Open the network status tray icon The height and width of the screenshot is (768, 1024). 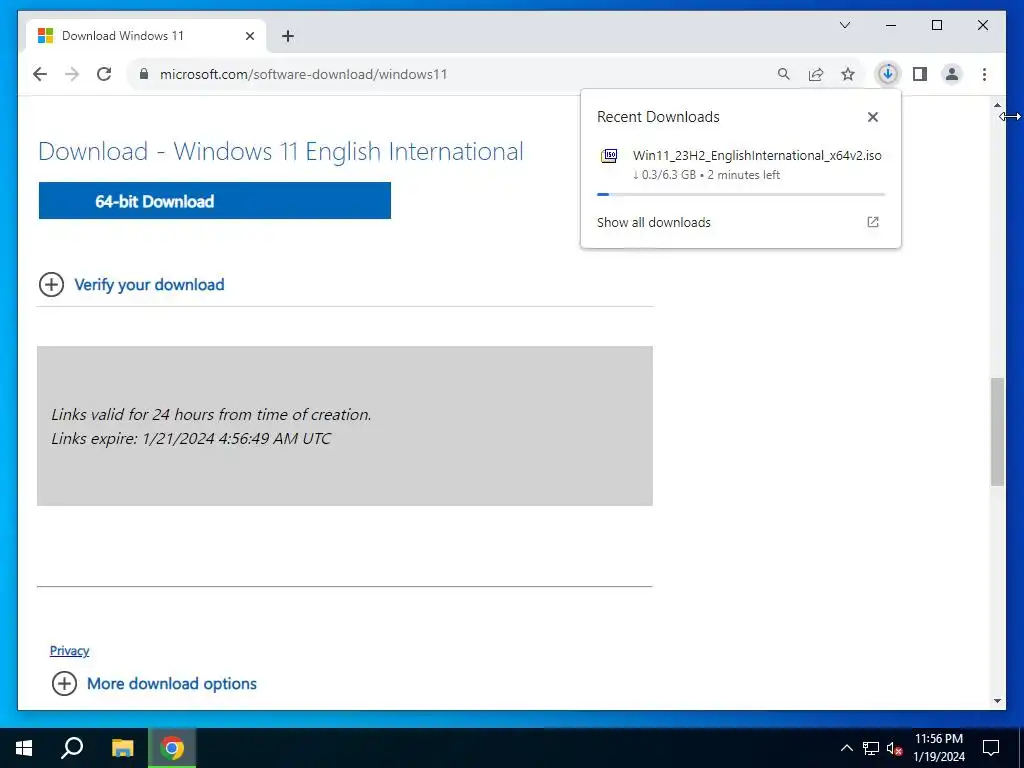point(871,748)
